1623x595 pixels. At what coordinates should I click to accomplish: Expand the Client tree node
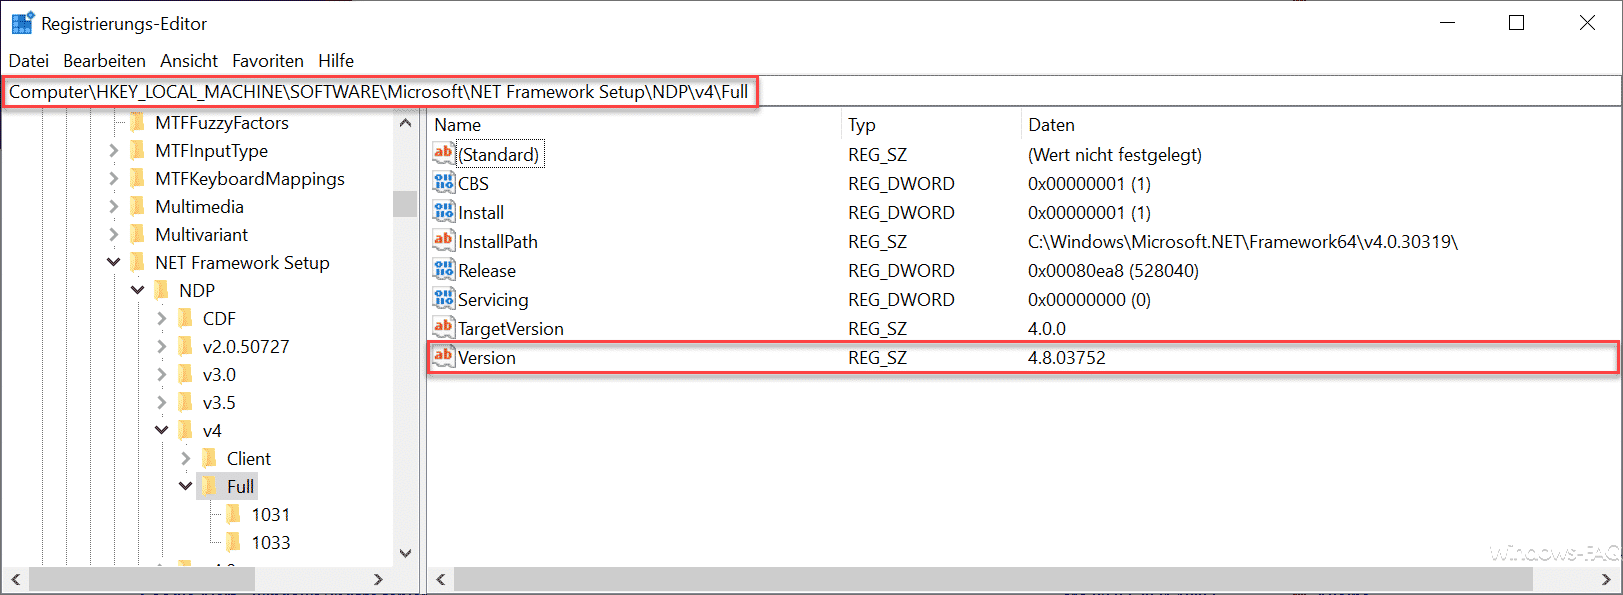tap(186, 459)
